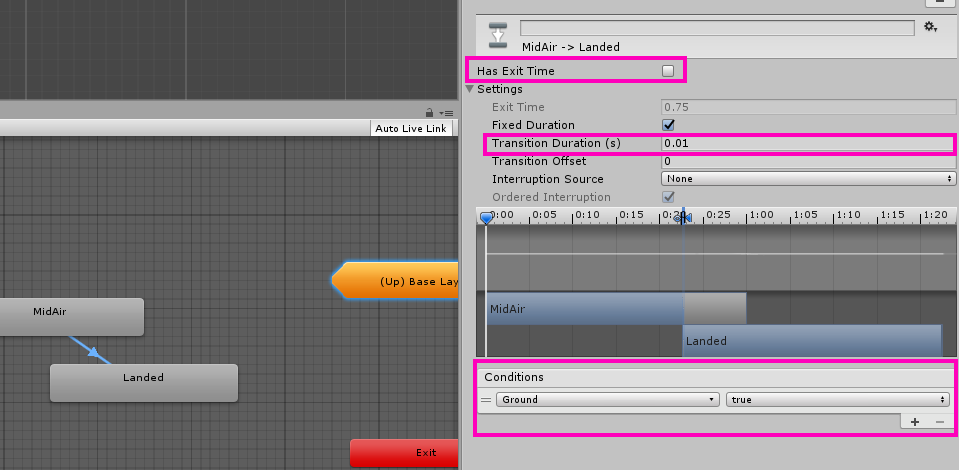The height and width of the screenshot is (470, 959).
Task: Select the MidAir state node
Action: click(x=72, y=317)
